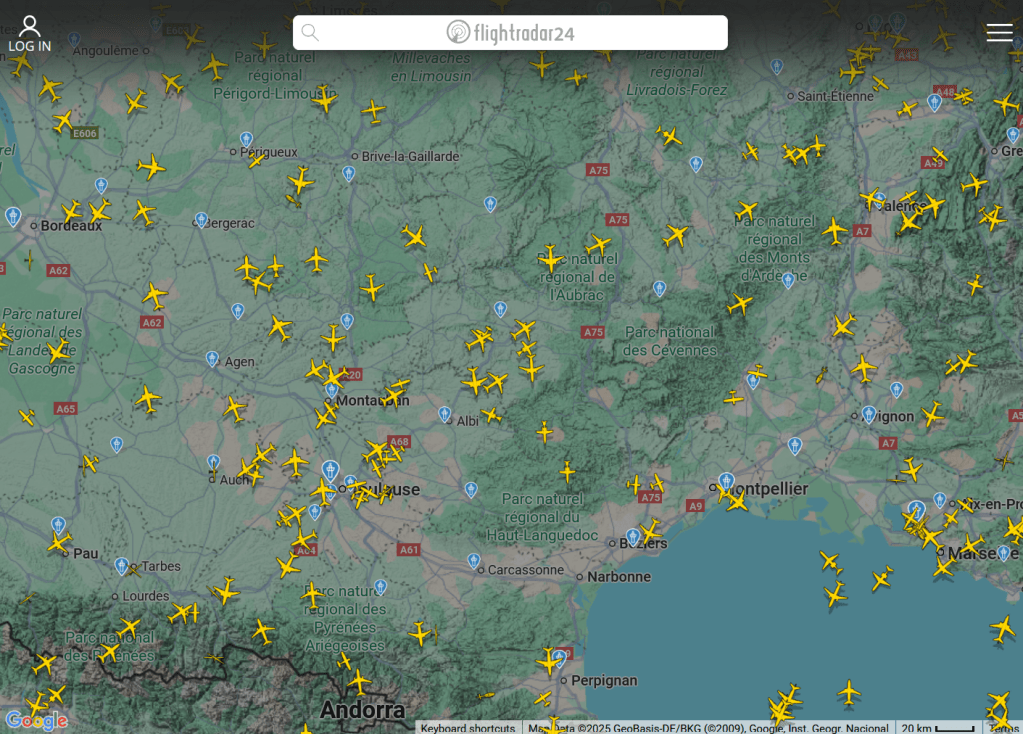Select the Brive-la-Gaillarde airport pin

coord(348,173)
